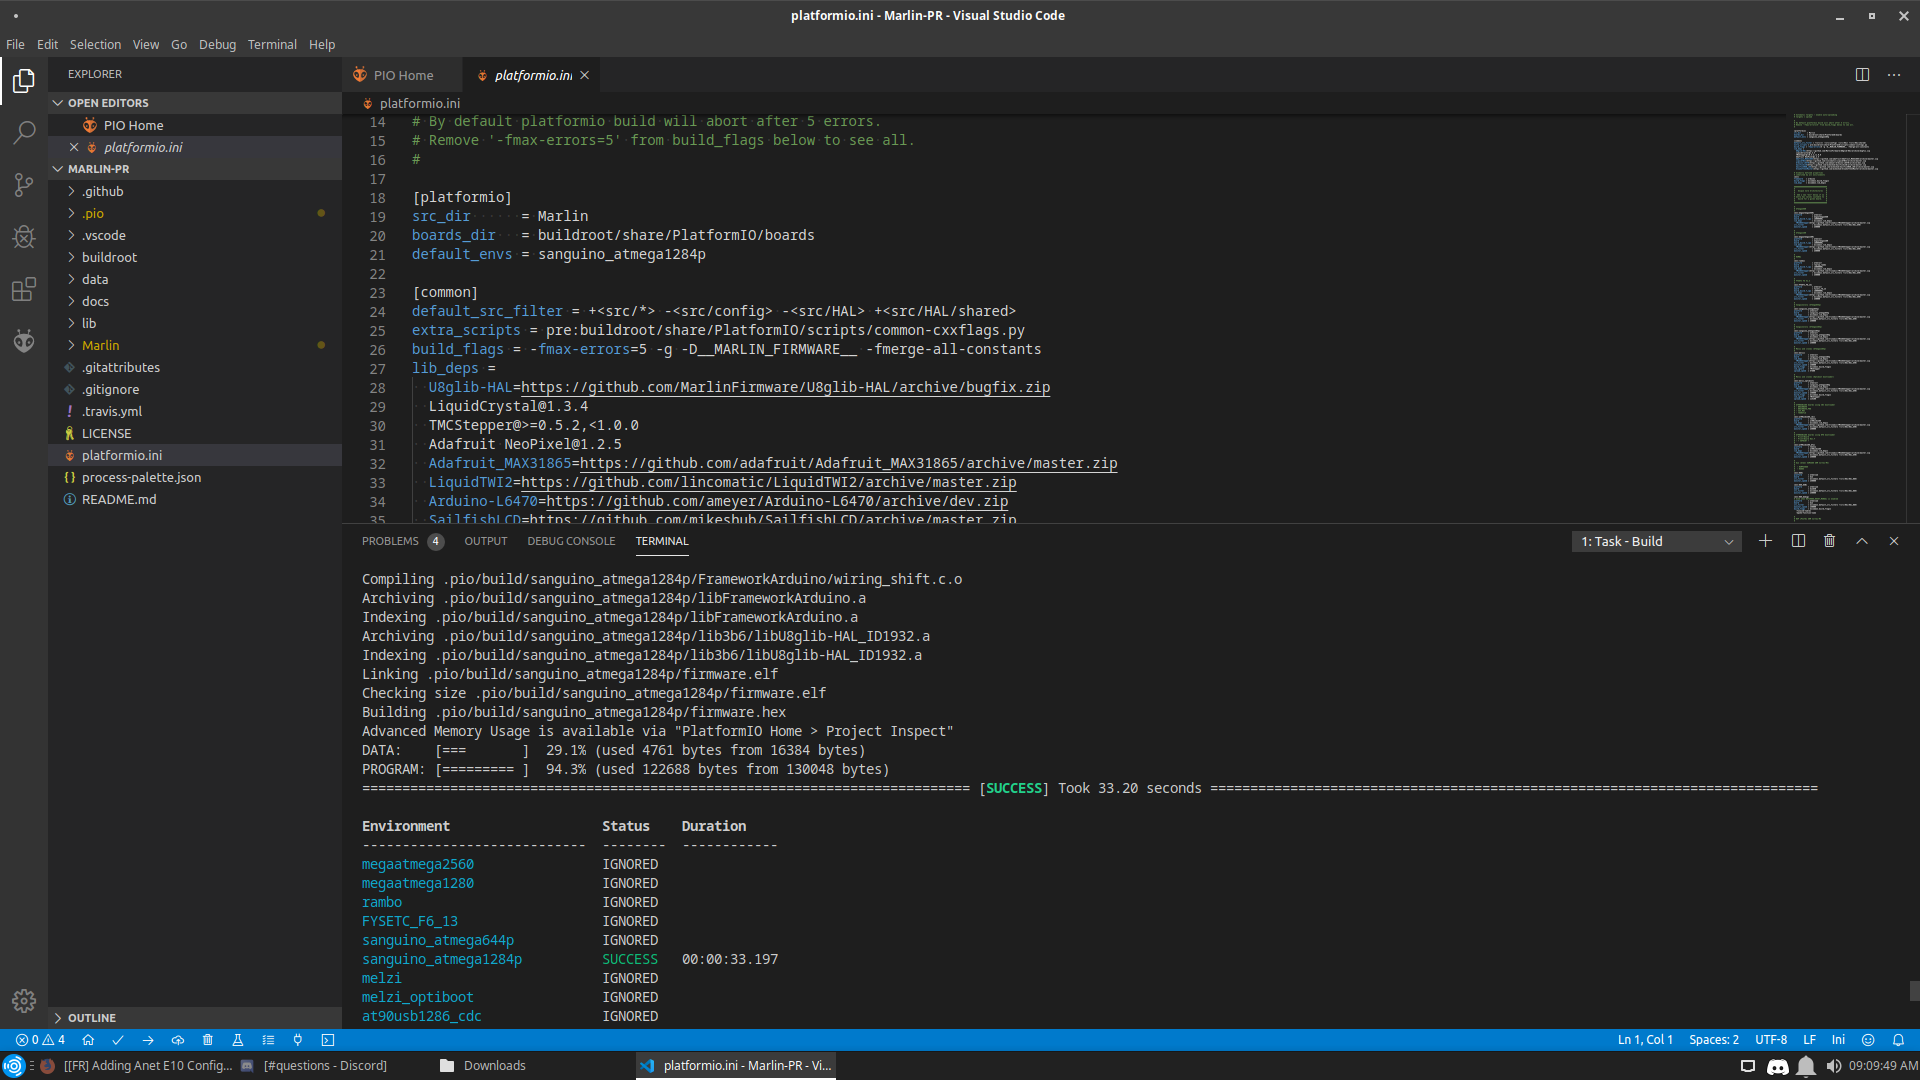Kill terminal with the trash icon
The width and height of the screenshot is (1920, 1080).
point(1829,541)
